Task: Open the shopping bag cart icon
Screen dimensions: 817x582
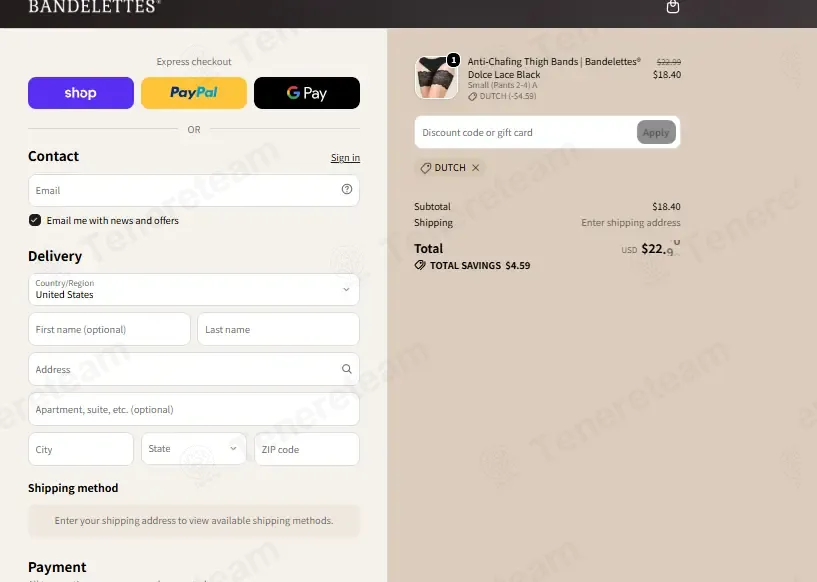Action: click(x=673, y=7)
